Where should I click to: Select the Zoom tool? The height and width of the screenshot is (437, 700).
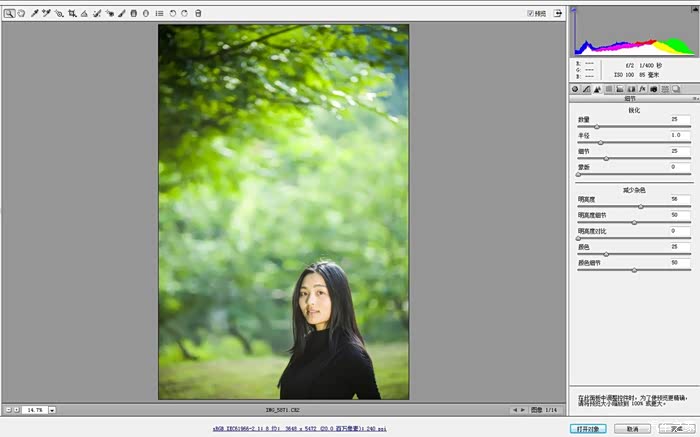tap(9, 13)
